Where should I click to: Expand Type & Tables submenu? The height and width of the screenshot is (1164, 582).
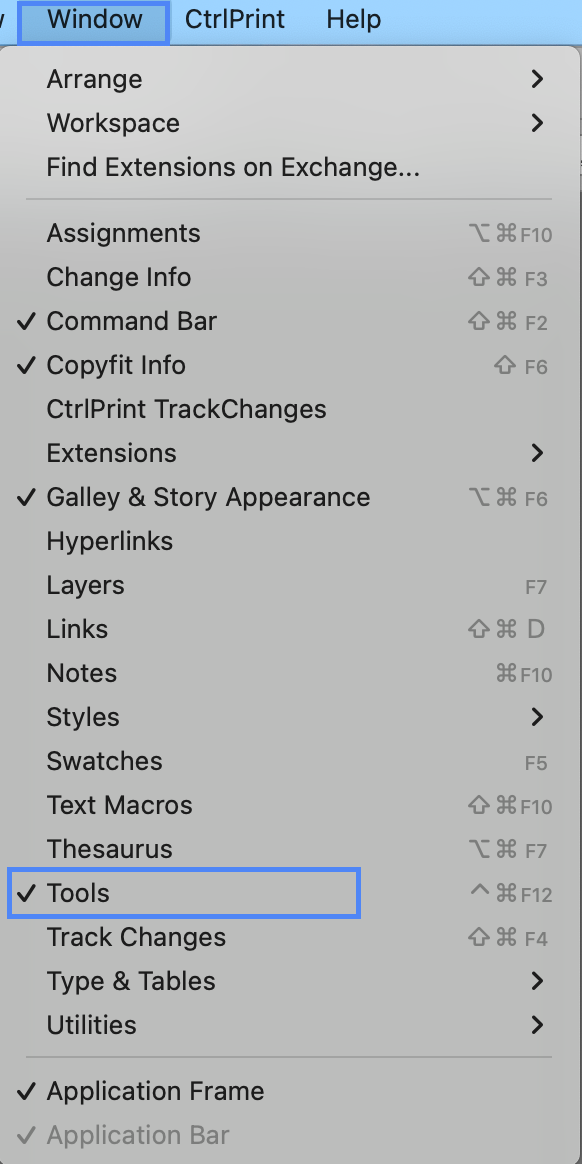click(x=290, y=981)
